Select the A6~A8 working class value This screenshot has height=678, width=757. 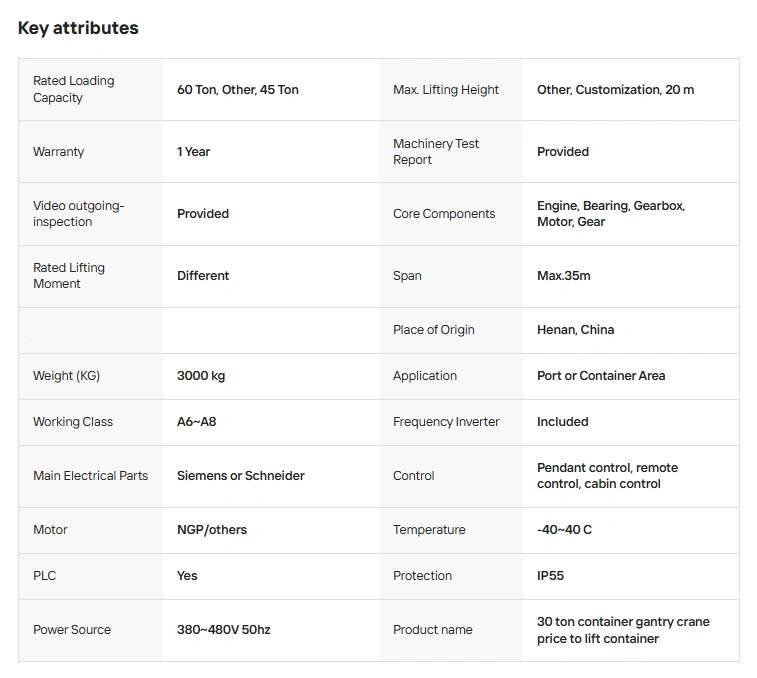(x=197, y=422)
